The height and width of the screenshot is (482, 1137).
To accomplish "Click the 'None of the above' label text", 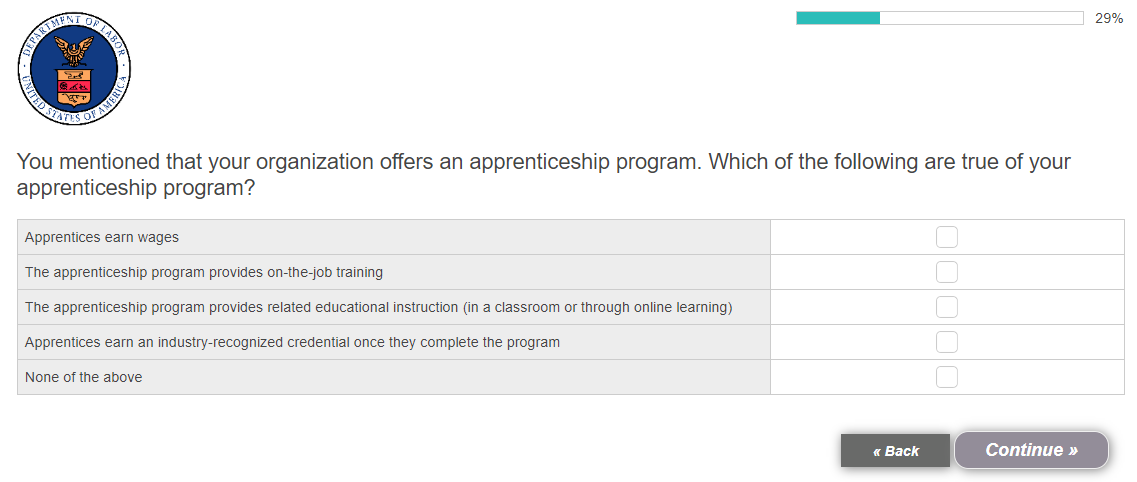I will point(84,377).
